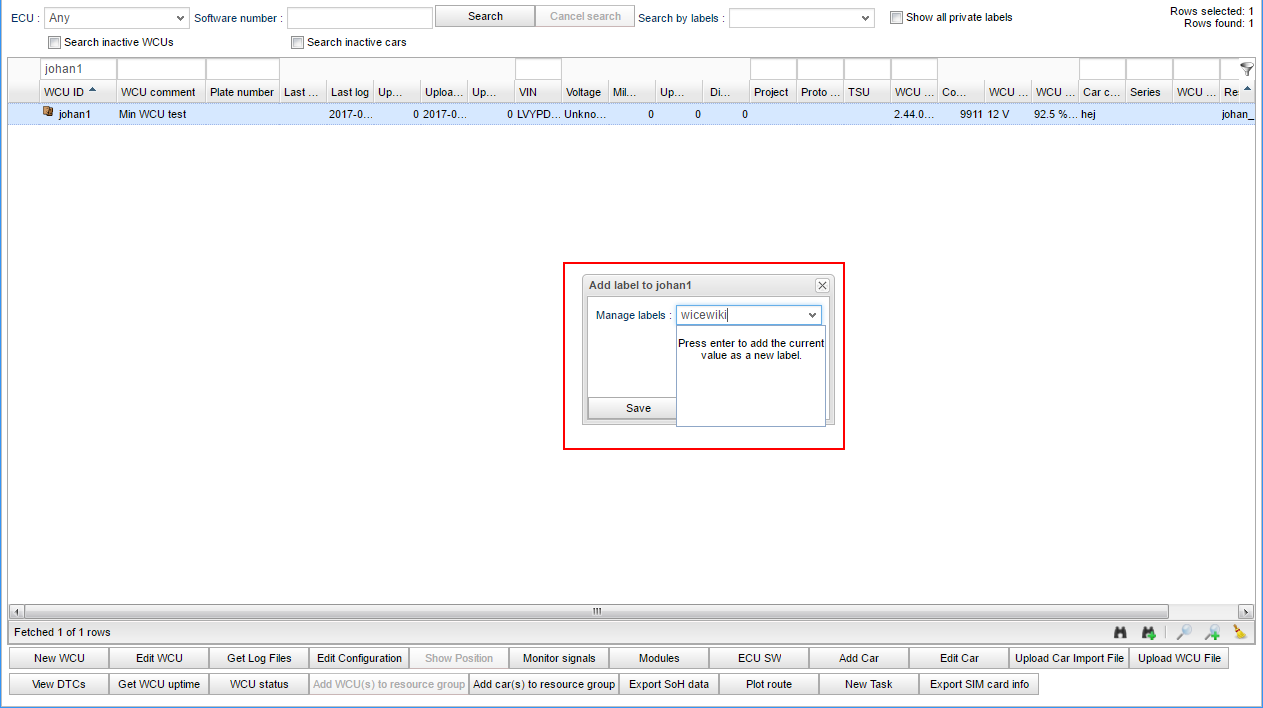1263x708 pixels.
Task: Enable Search inactive WCUs checkbox
Action: pos(55,43)
